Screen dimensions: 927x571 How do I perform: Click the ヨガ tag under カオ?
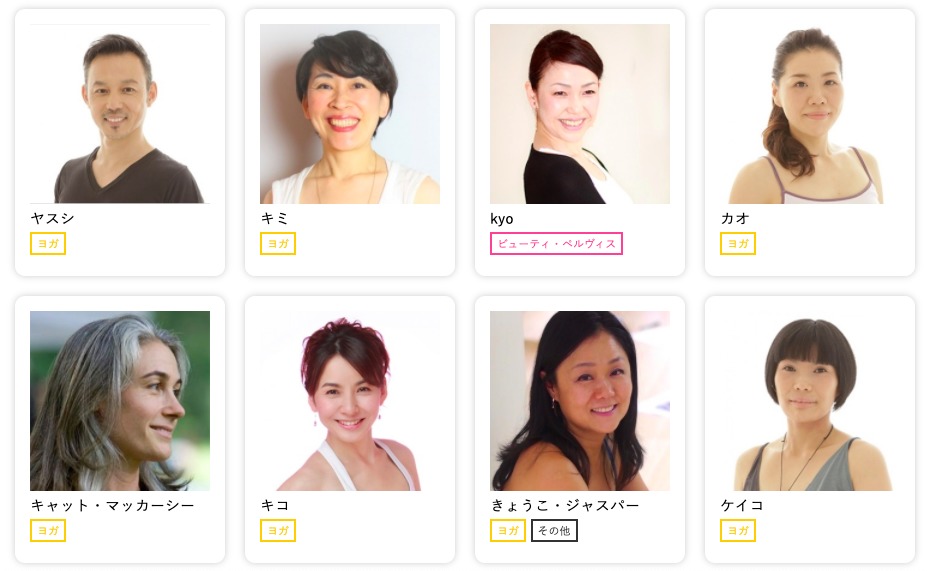(x=738, y=244)
